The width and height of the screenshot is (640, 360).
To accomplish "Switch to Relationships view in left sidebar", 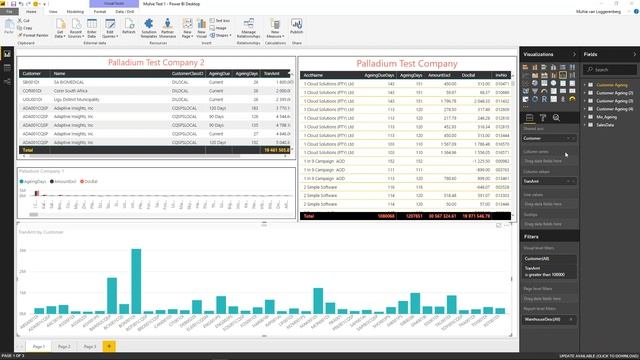I will (x=7, y=82).
